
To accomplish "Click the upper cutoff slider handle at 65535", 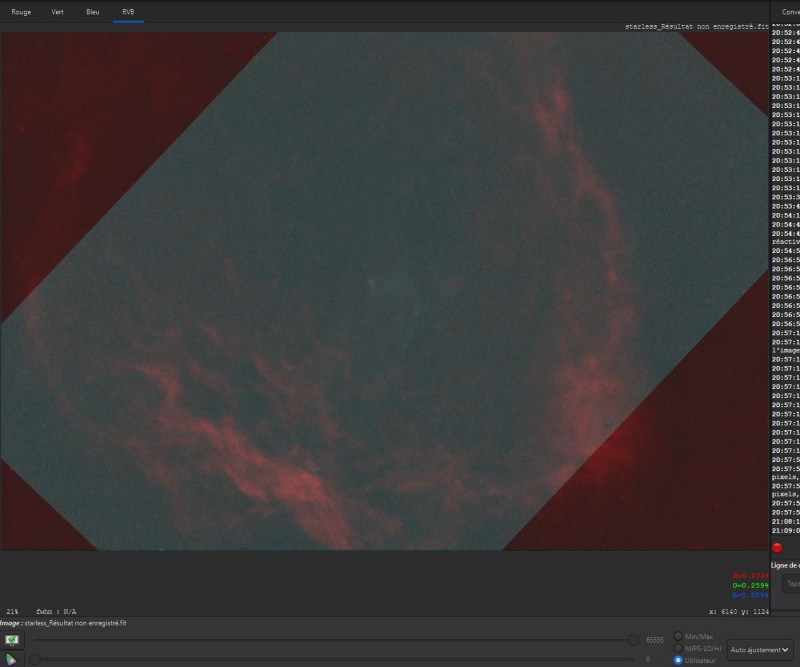I will [633, 640].
